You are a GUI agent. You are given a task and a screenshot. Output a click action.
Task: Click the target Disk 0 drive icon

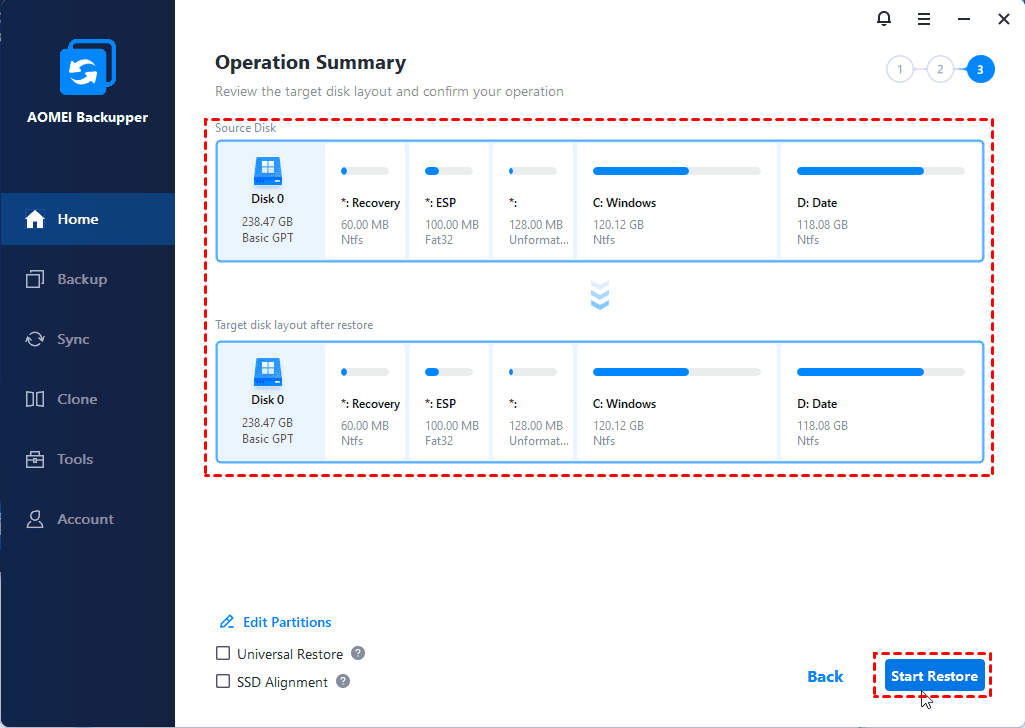pyautogui.click(x=267, y=373)
